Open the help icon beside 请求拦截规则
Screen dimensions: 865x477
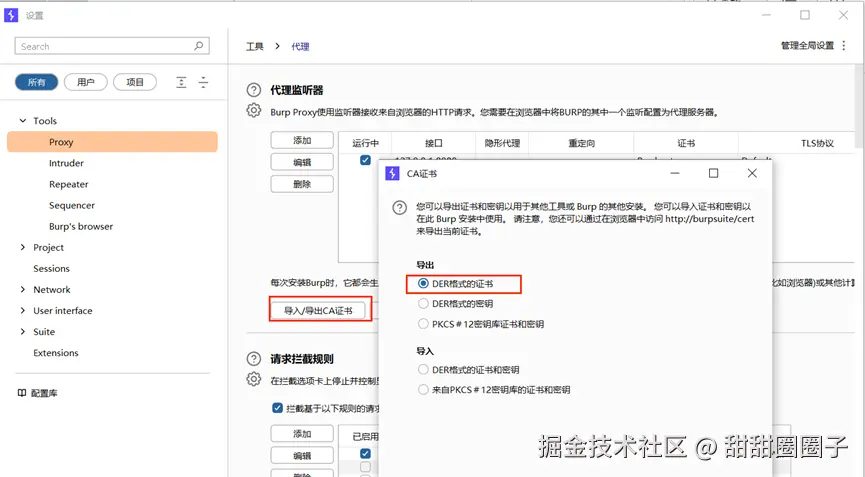[254, 359]
